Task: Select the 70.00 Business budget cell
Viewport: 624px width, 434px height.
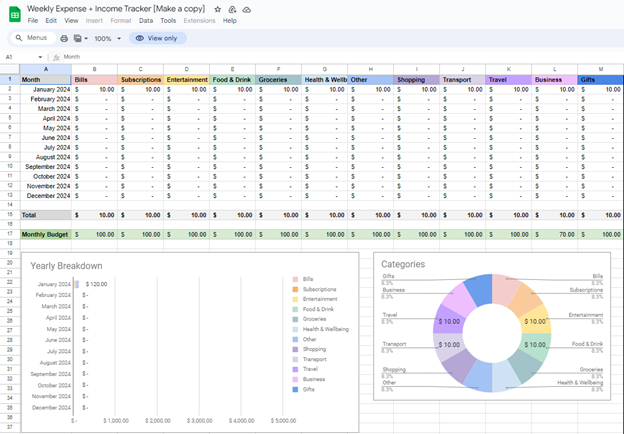Action: pos(555,234)
